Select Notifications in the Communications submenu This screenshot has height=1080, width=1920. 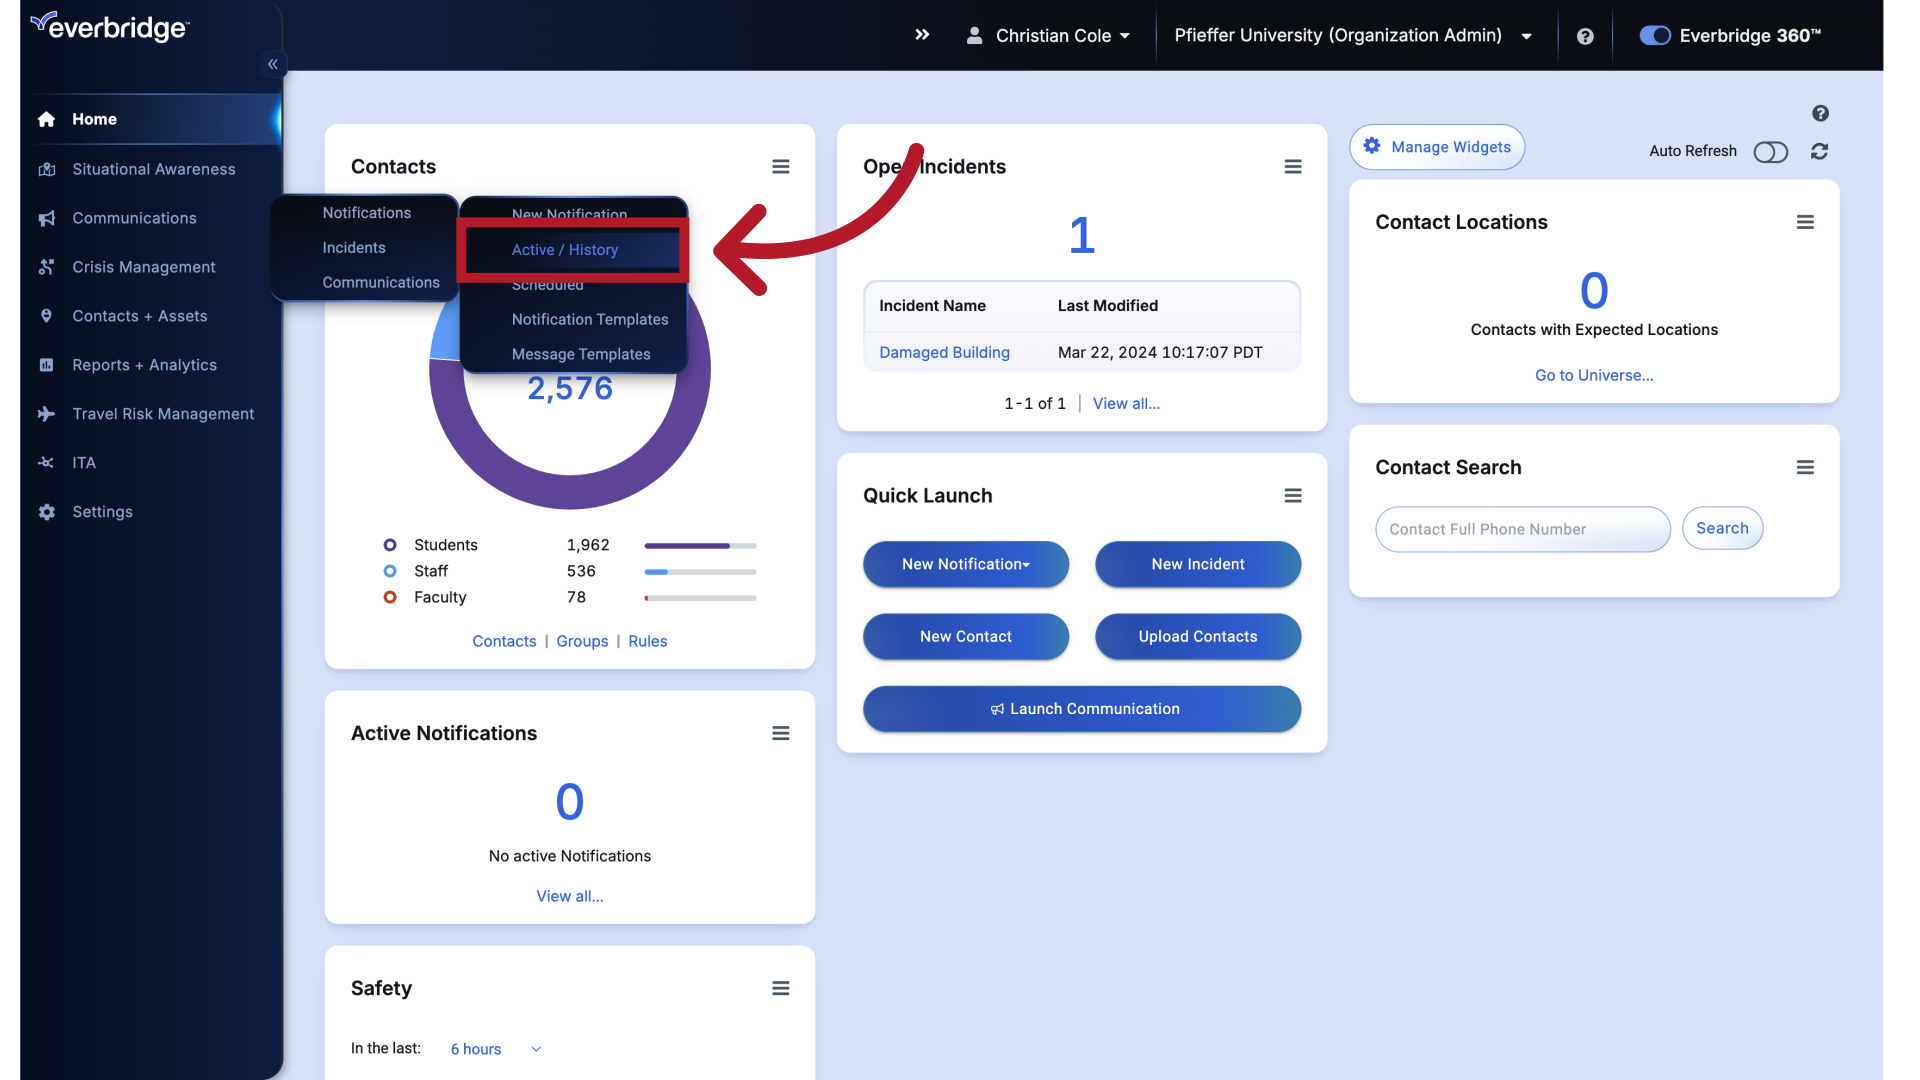pyautogui.click(x=366, y=213)
